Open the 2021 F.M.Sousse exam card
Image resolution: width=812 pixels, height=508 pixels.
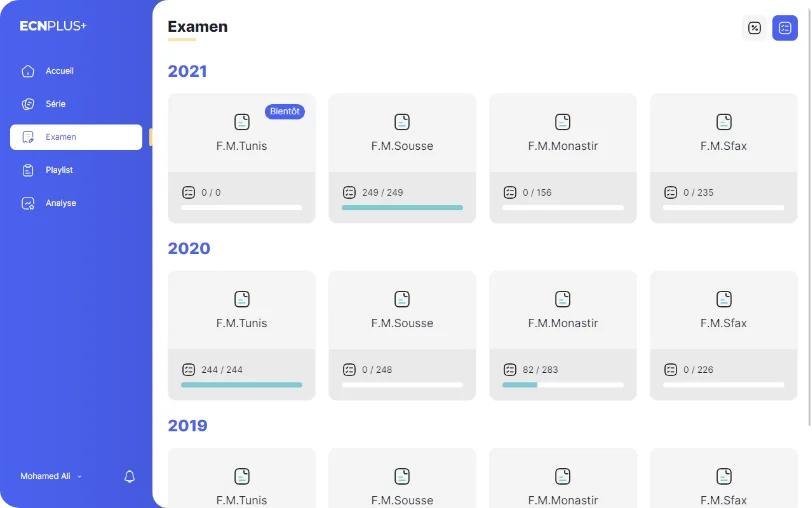[x=402, y=158]
